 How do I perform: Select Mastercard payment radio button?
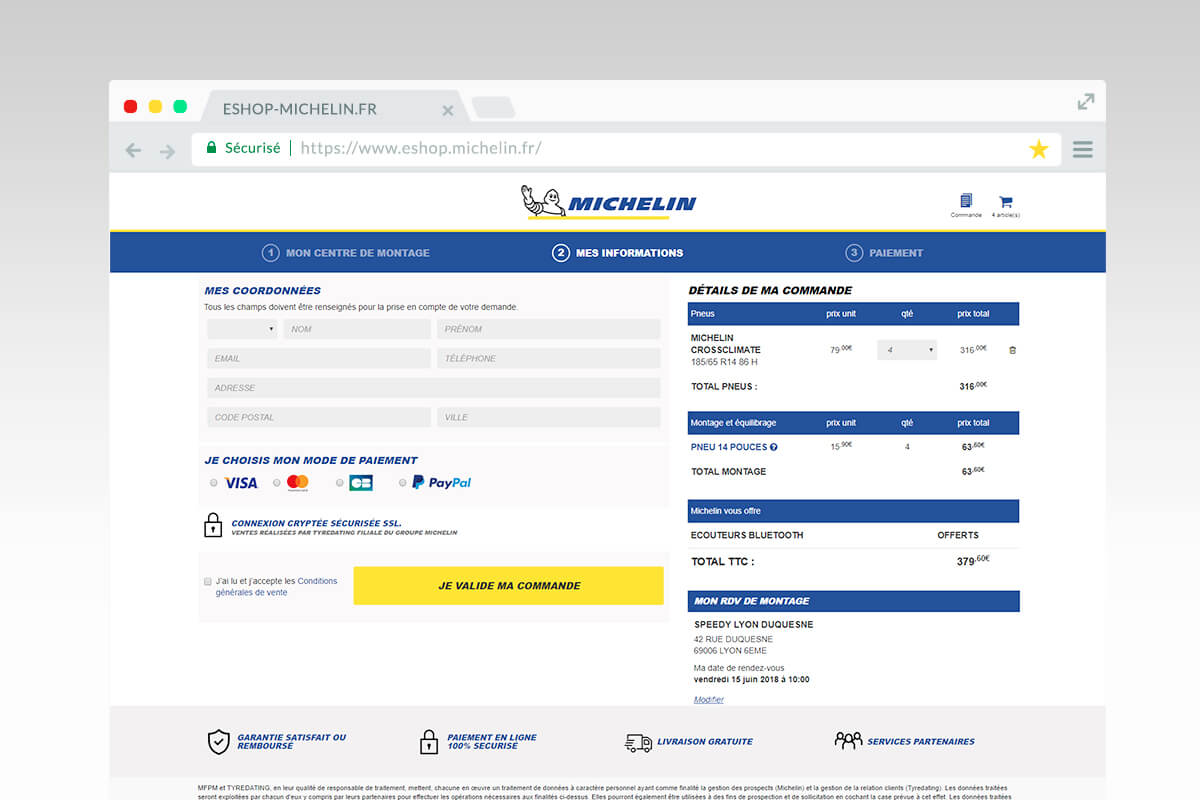[277, 483]
